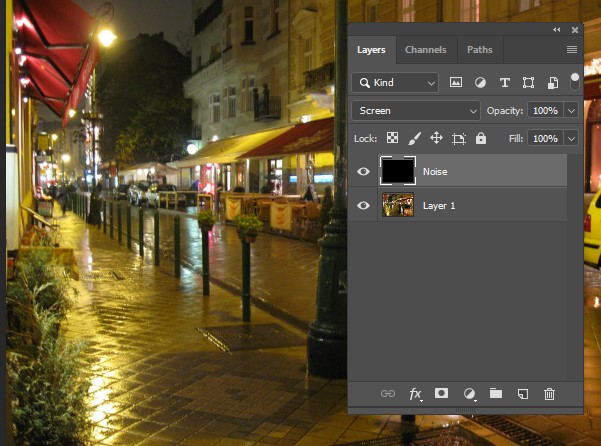Switch to the Layers tab
This screenshot has height=446, width=601.
coord(371,50)
